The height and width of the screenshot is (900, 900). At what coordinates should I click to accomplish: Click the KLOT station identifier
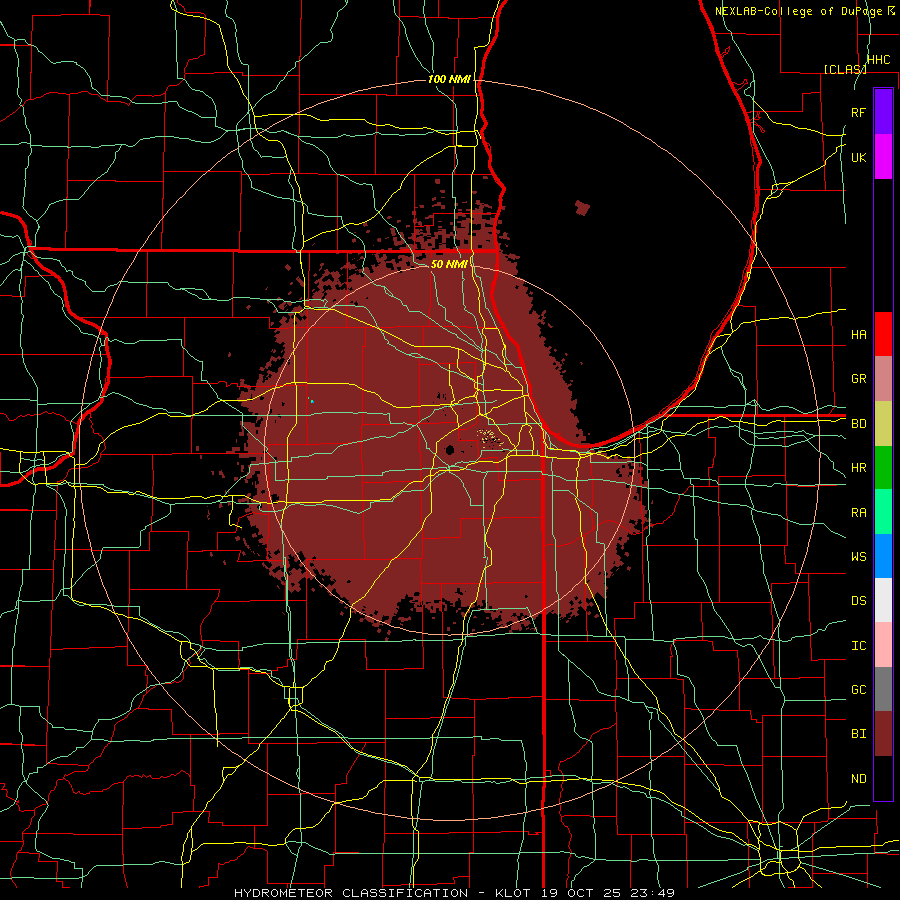pyautogui.click(x=513, y=893)
